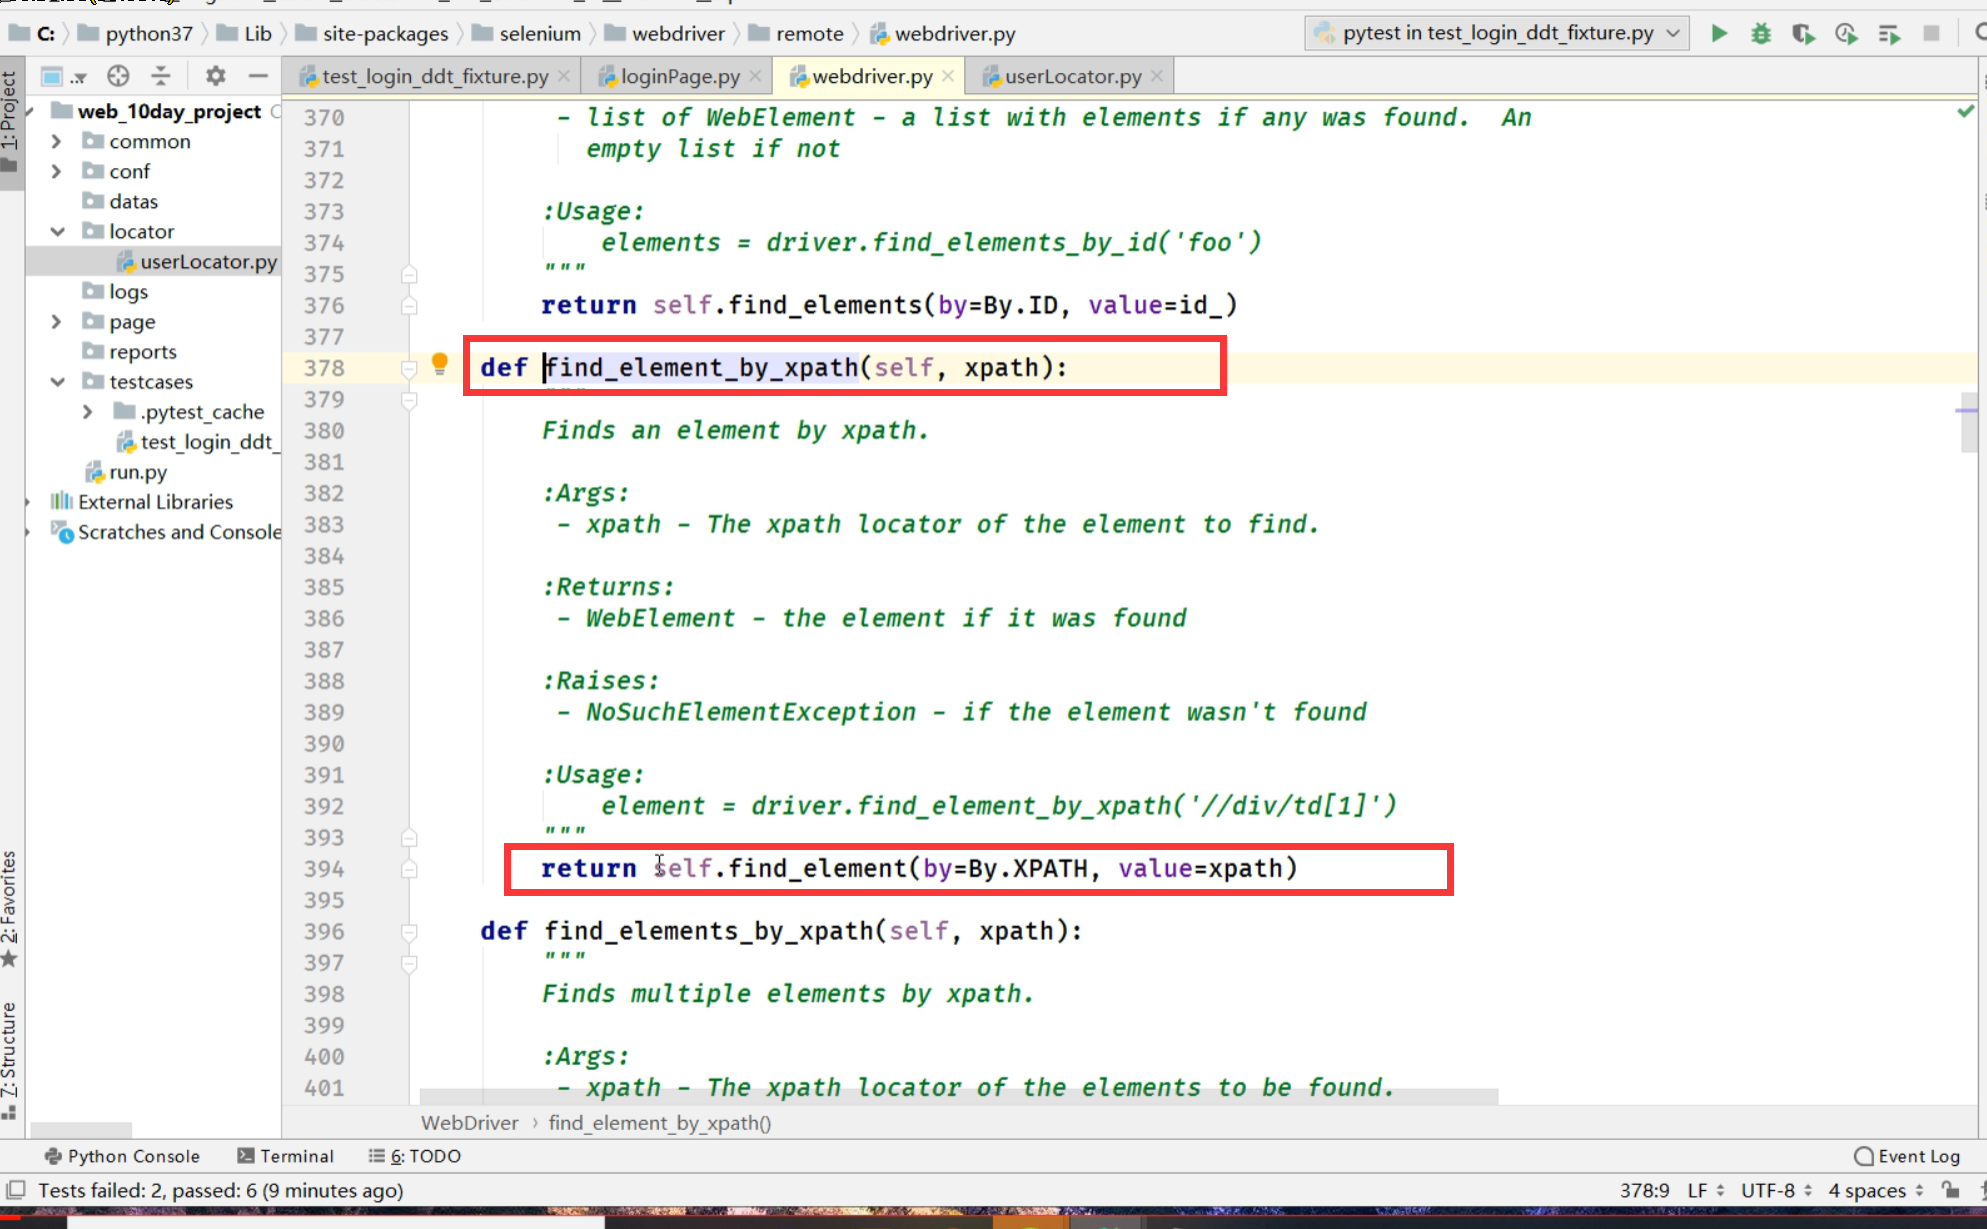Open project panel settings gear
Screen dimensions: 1987x1229
click(x=215, y=76)
